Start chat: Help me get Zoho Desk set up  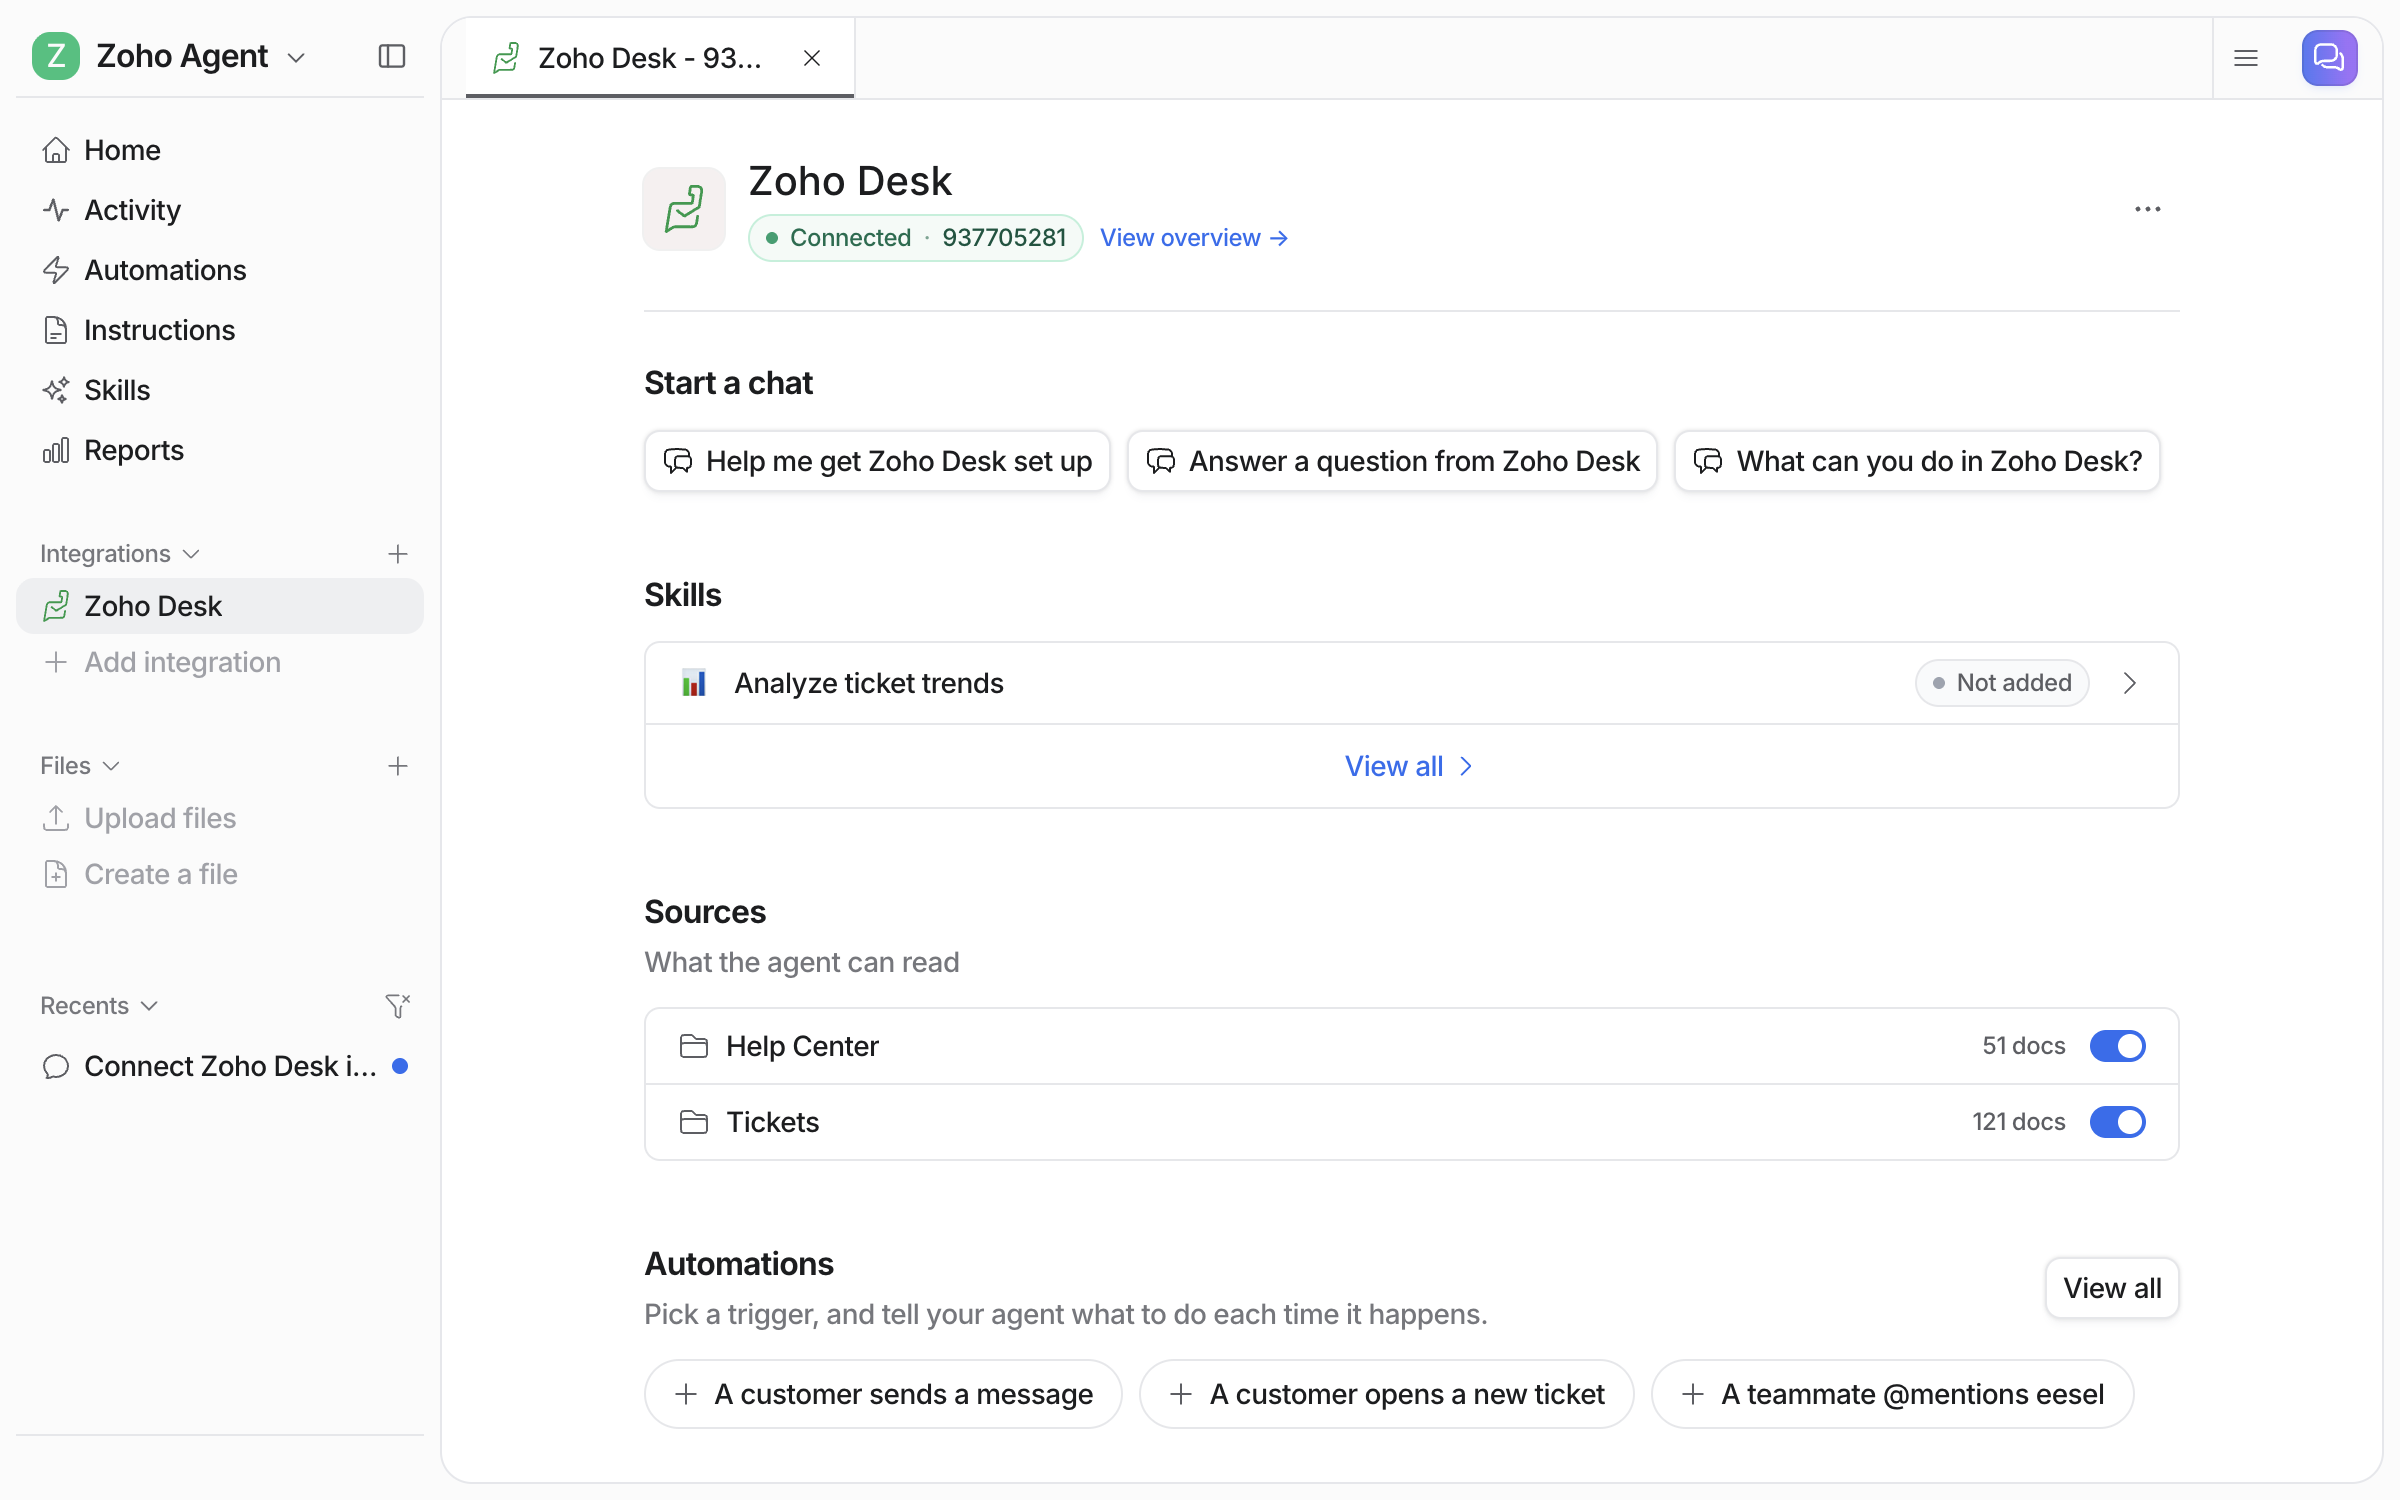(877, 461)
